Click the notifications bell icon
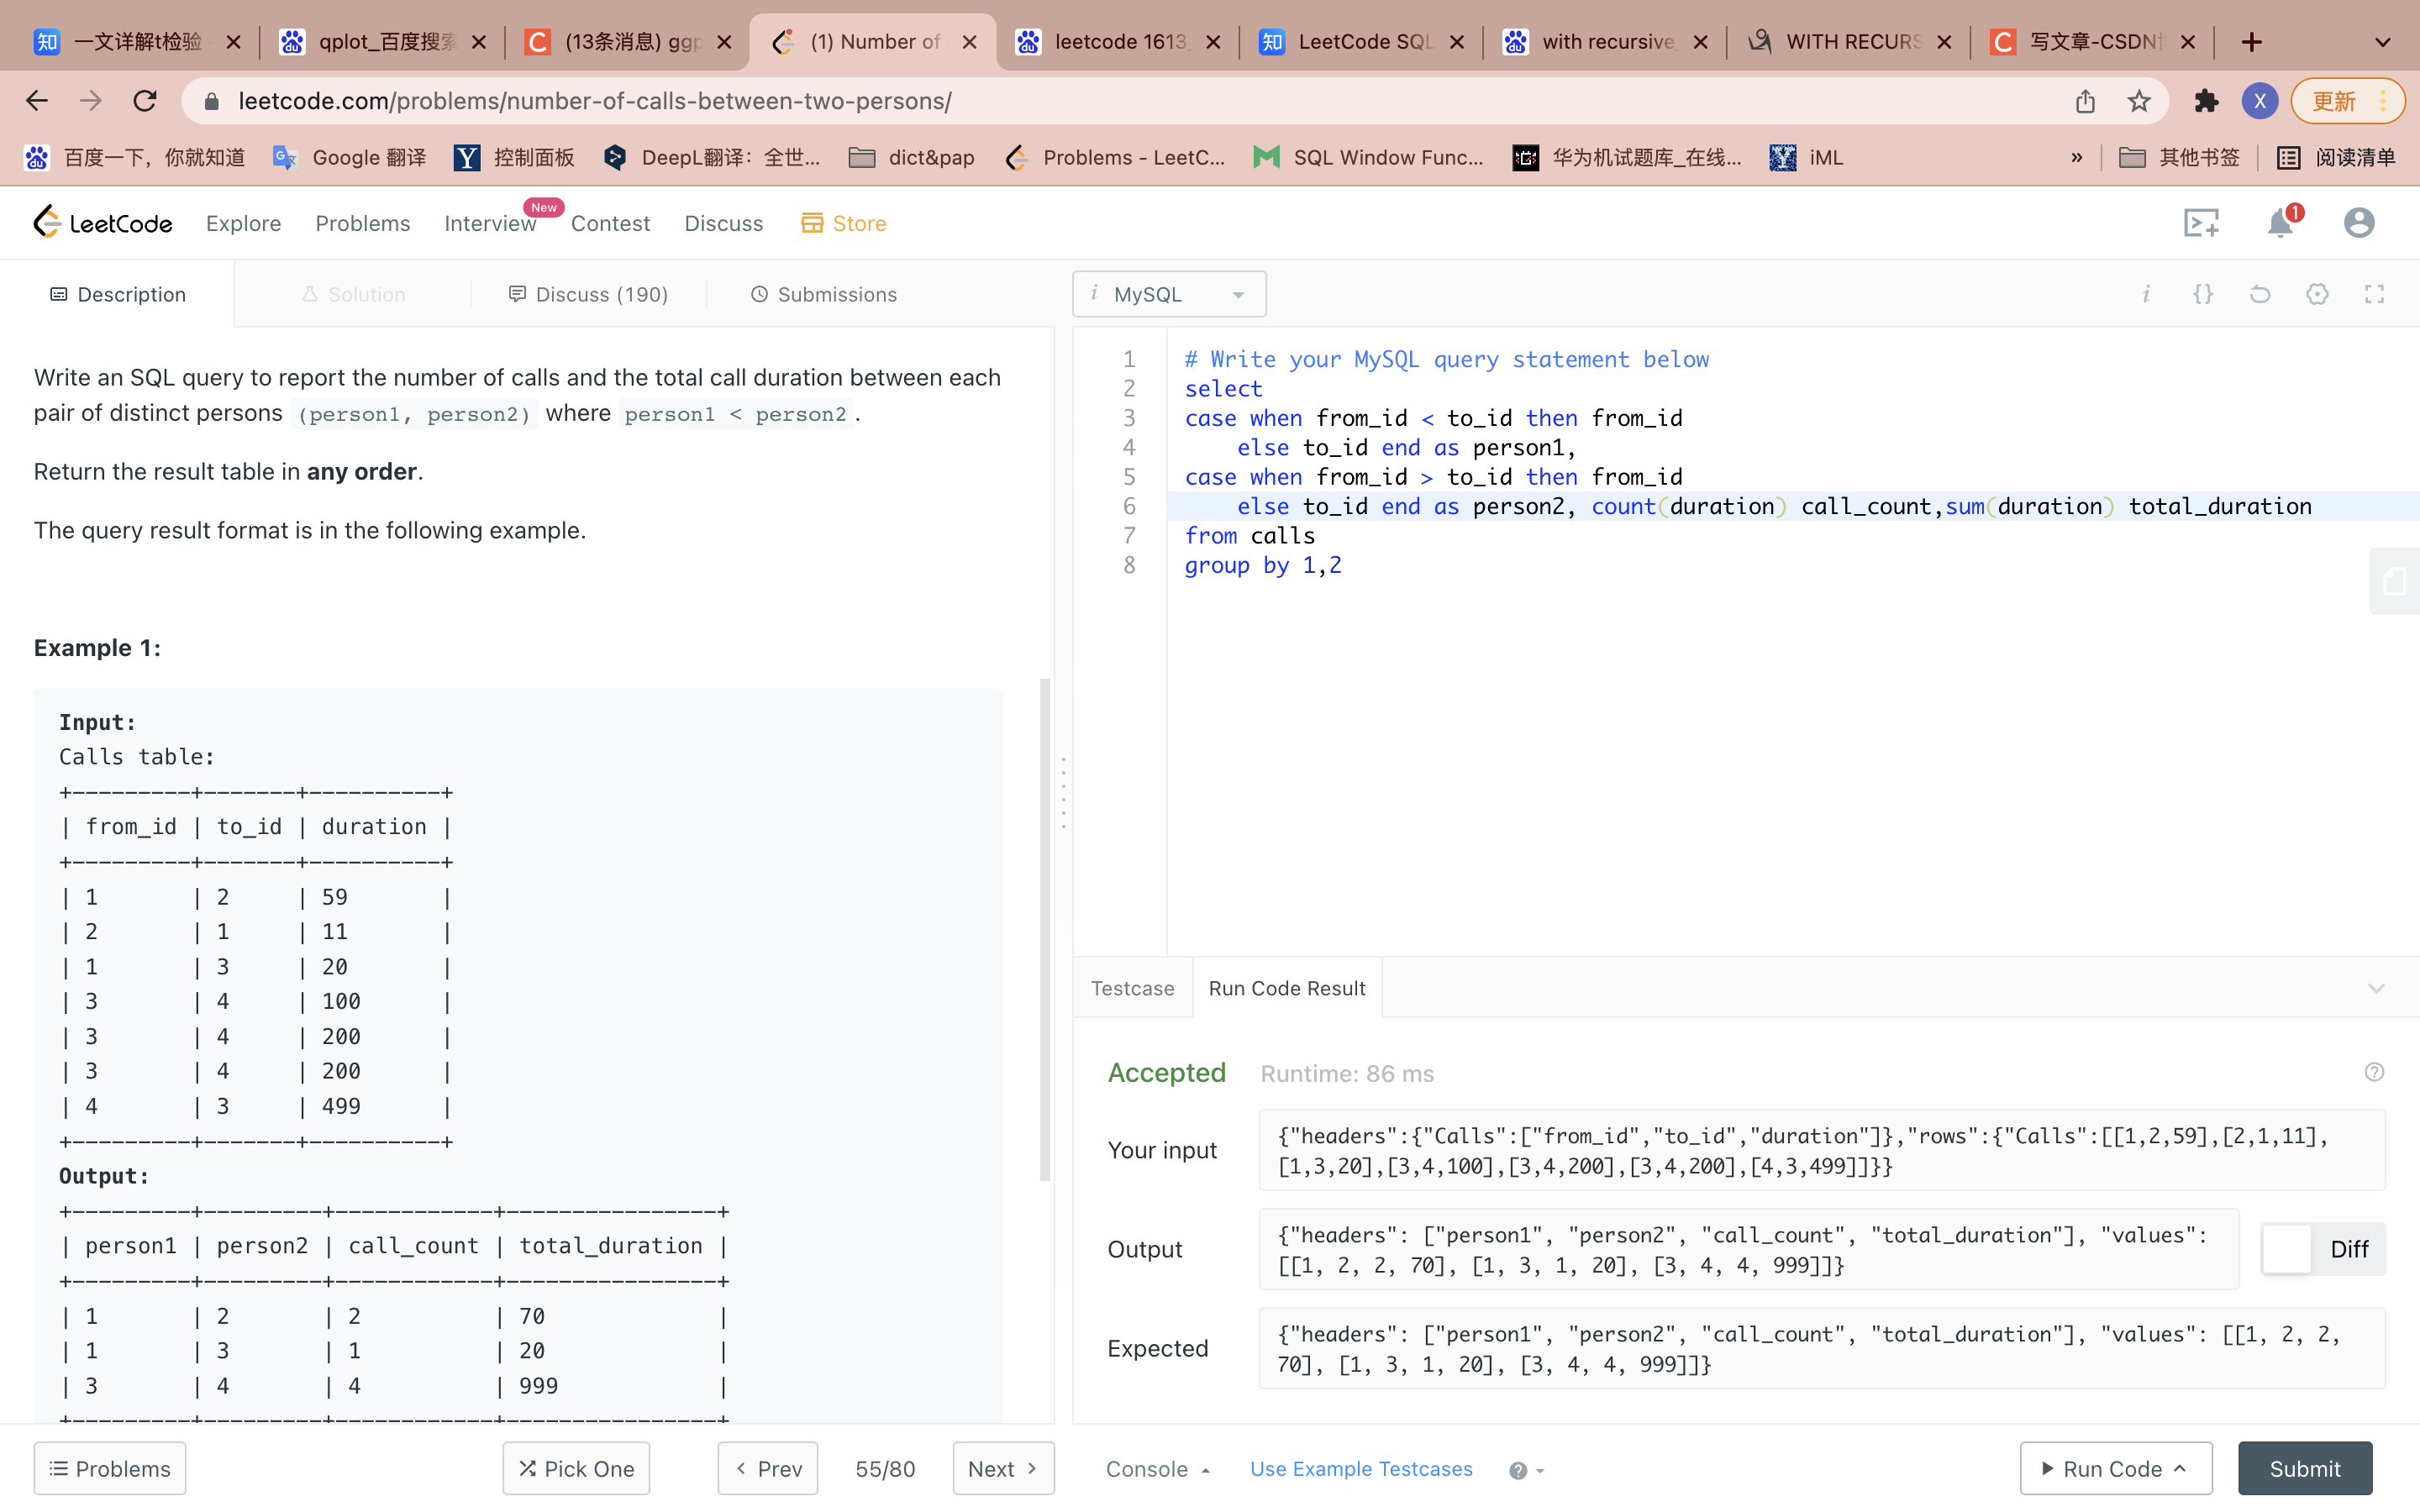Screen dimensions: 2420x1512 point(2279,223)
